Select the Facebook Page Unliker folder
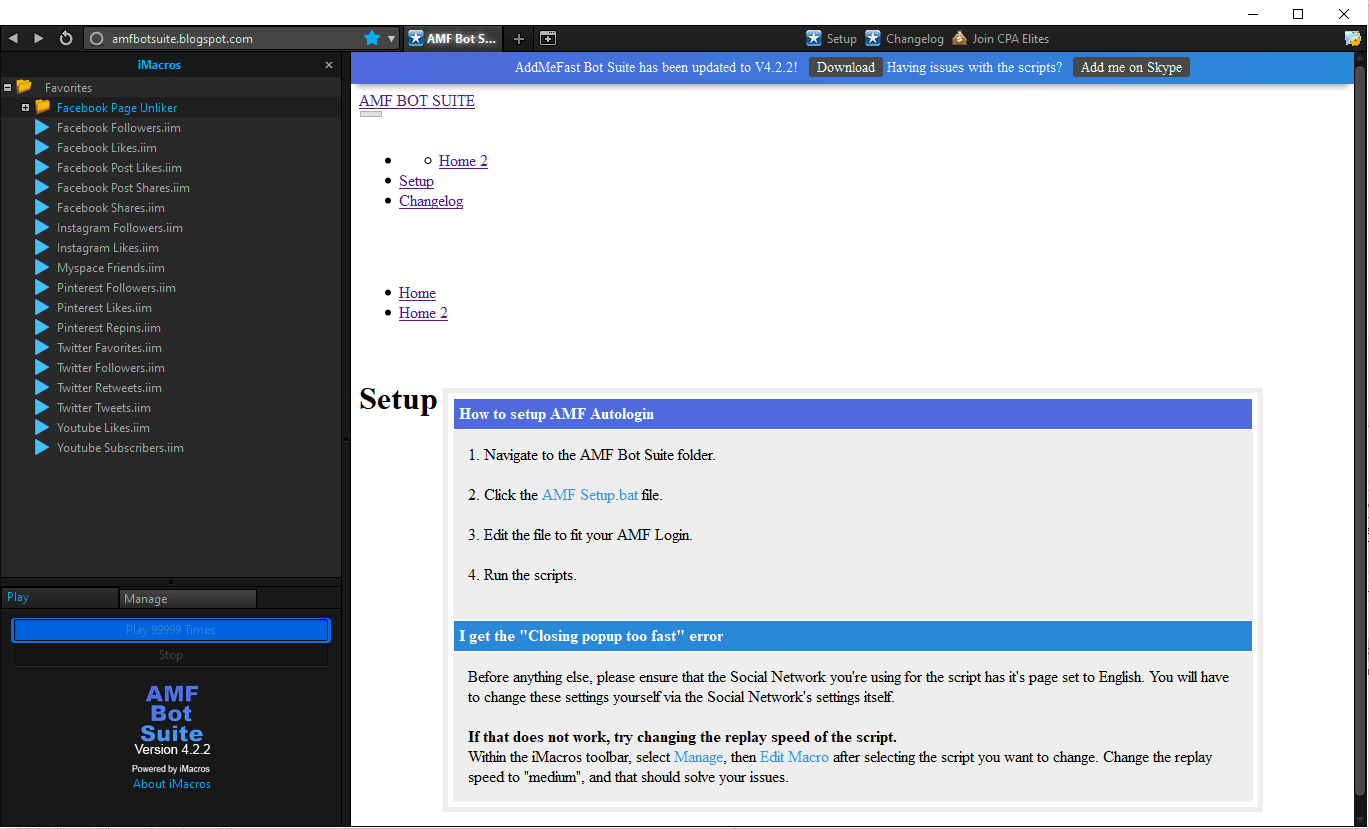The width and height of the screenshot is (1369, 829). (x=116, y=107)
